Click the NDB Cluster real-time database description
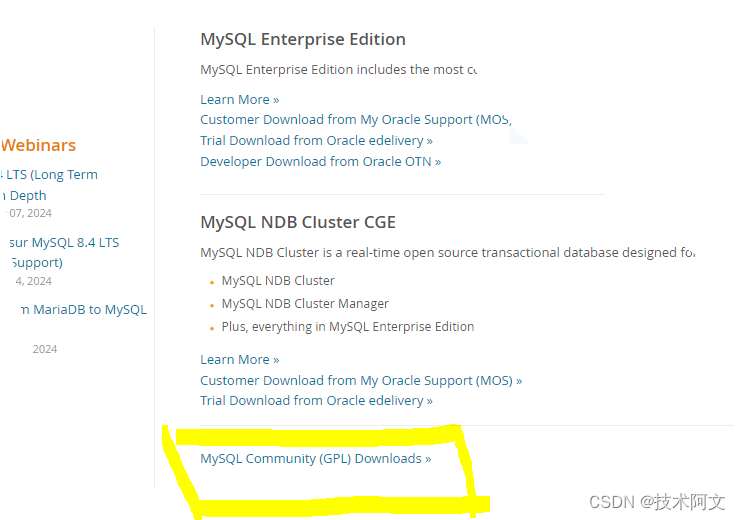 [x=446, y=253]
